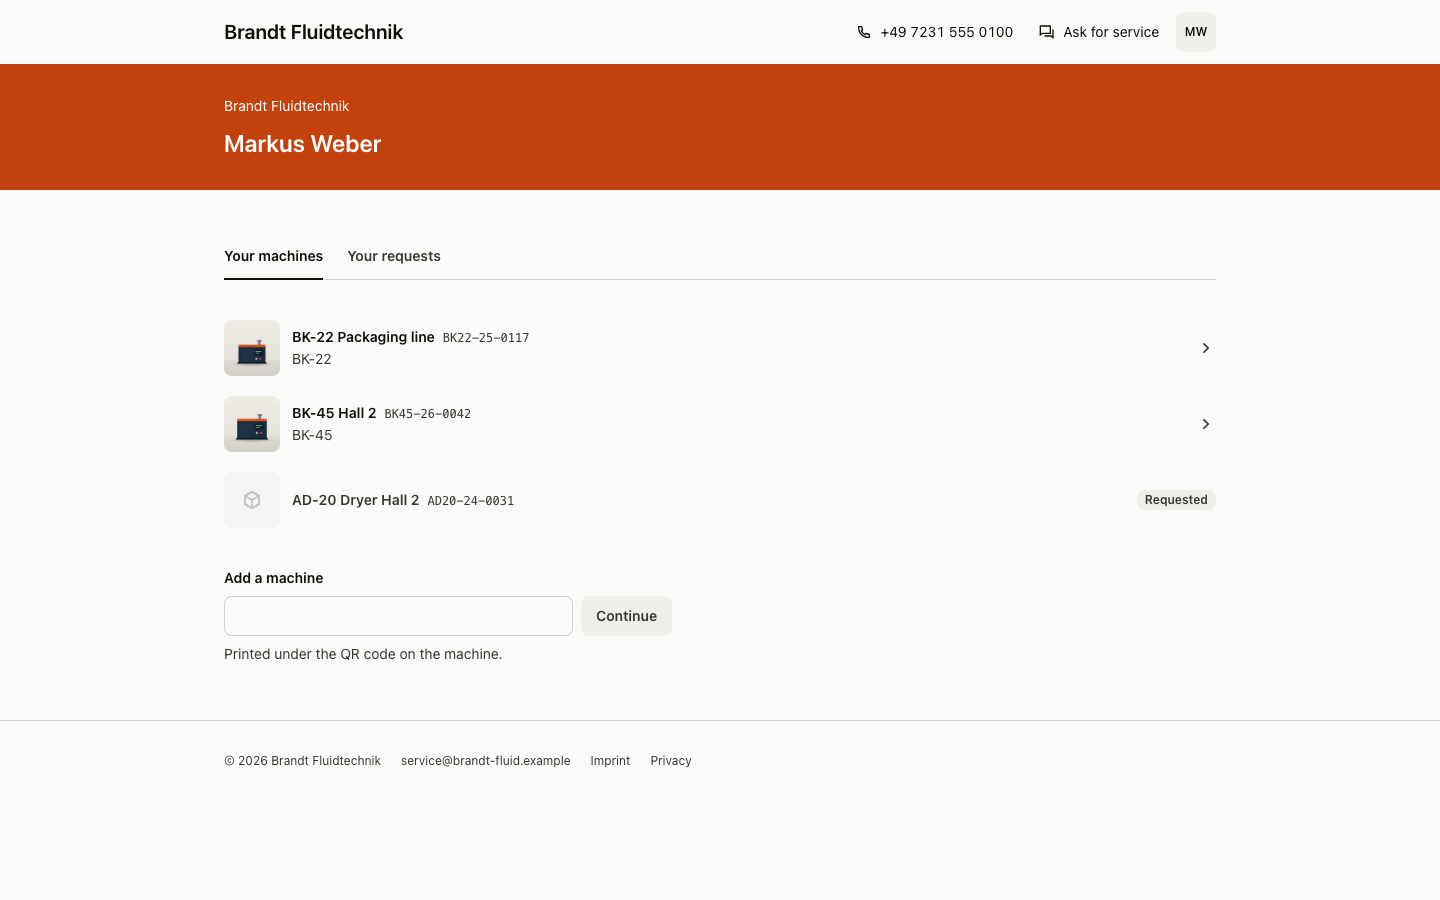
Task: Open the BK-22 Packaging line machine thumbnail
Action: click(252, 348)
